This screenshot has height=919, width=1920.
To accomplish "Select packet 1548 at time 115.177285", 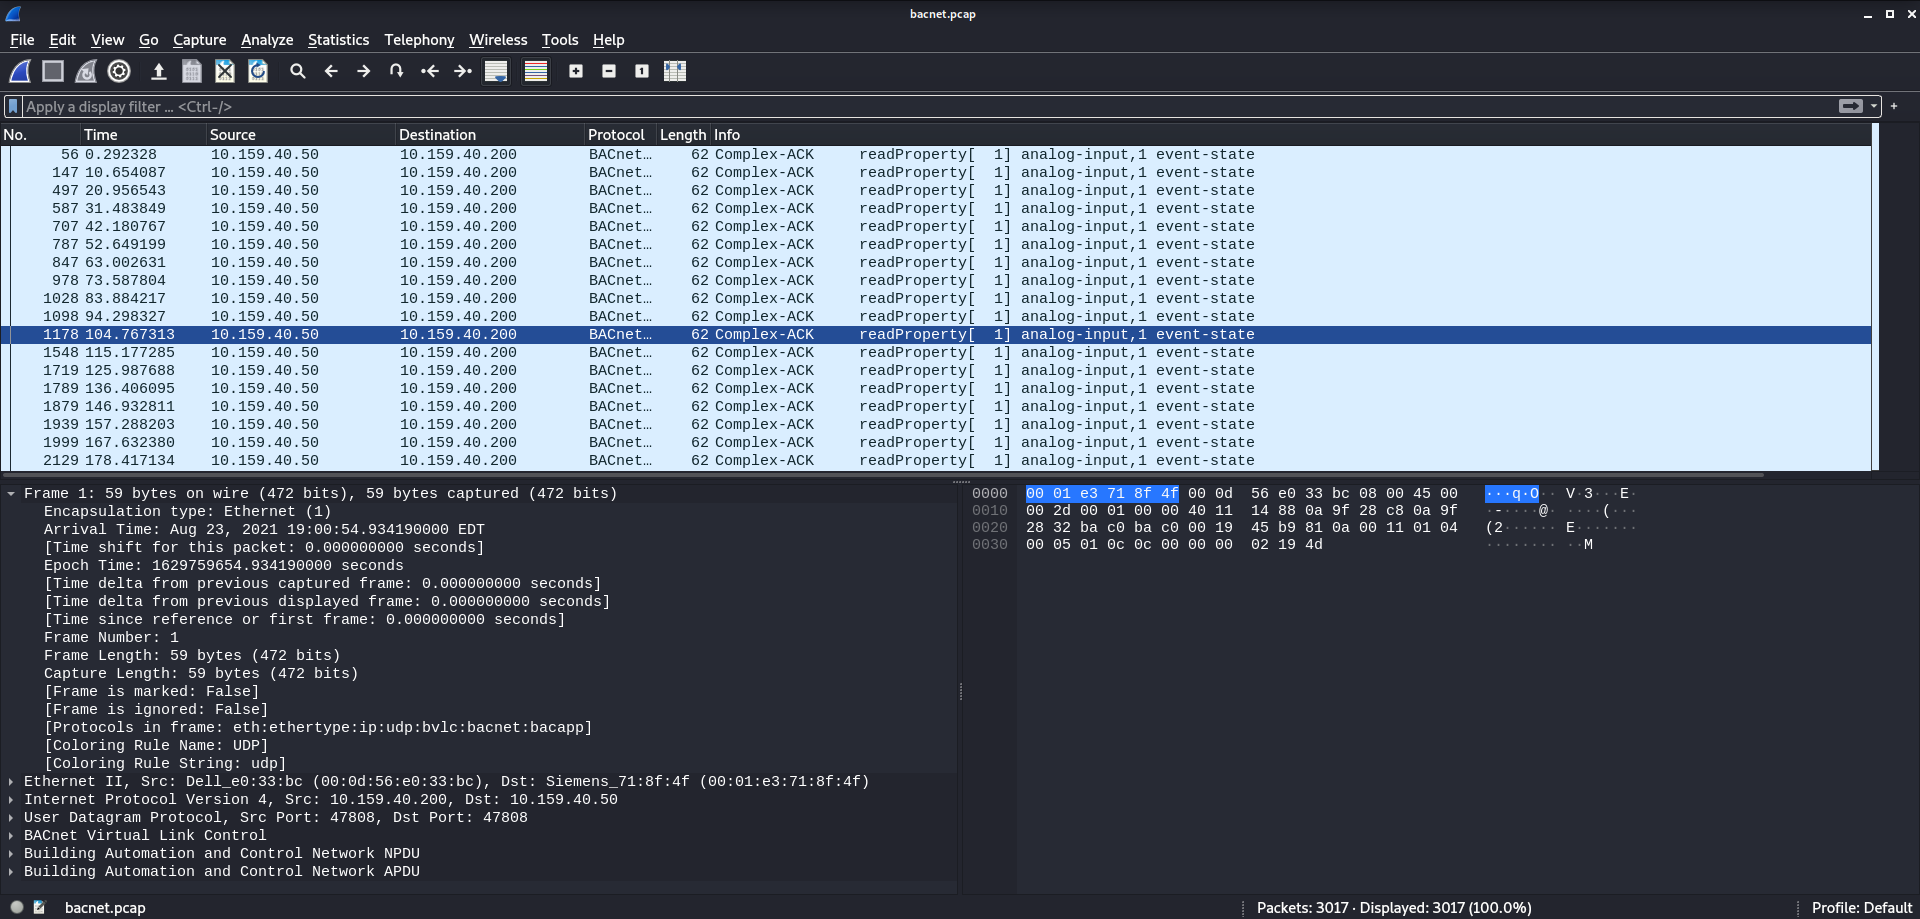I will pyautogui.click(x=936, y=352).
